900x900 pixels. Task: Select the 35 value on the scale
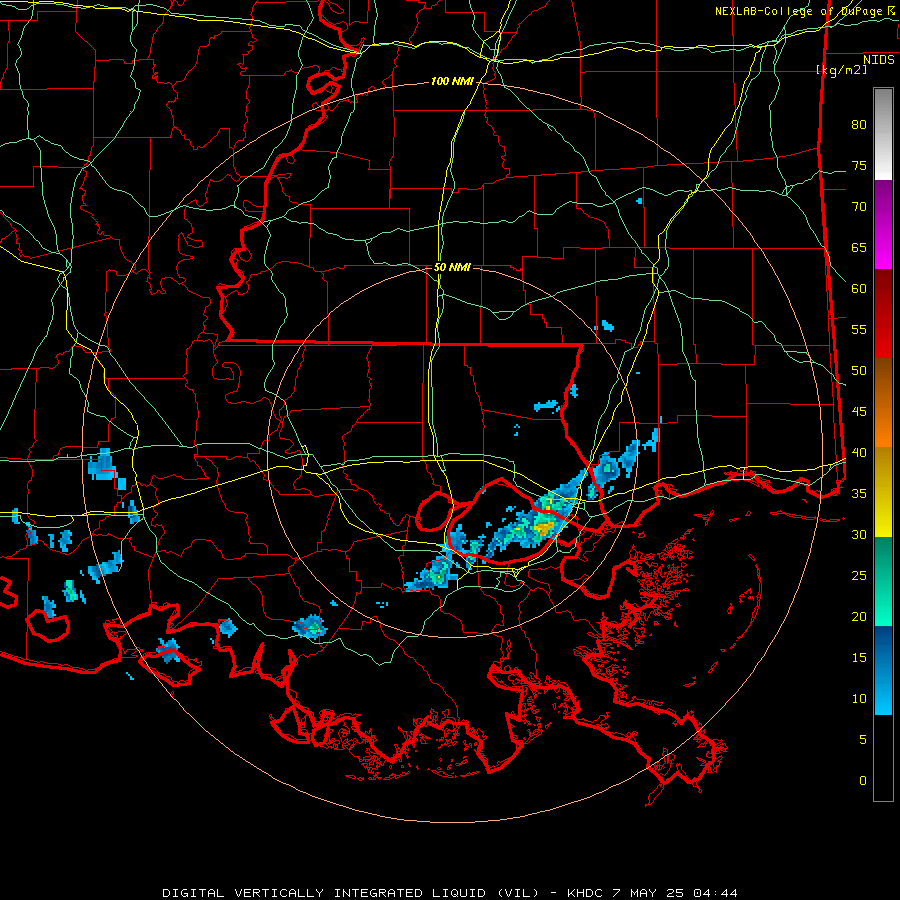point(859,494)
